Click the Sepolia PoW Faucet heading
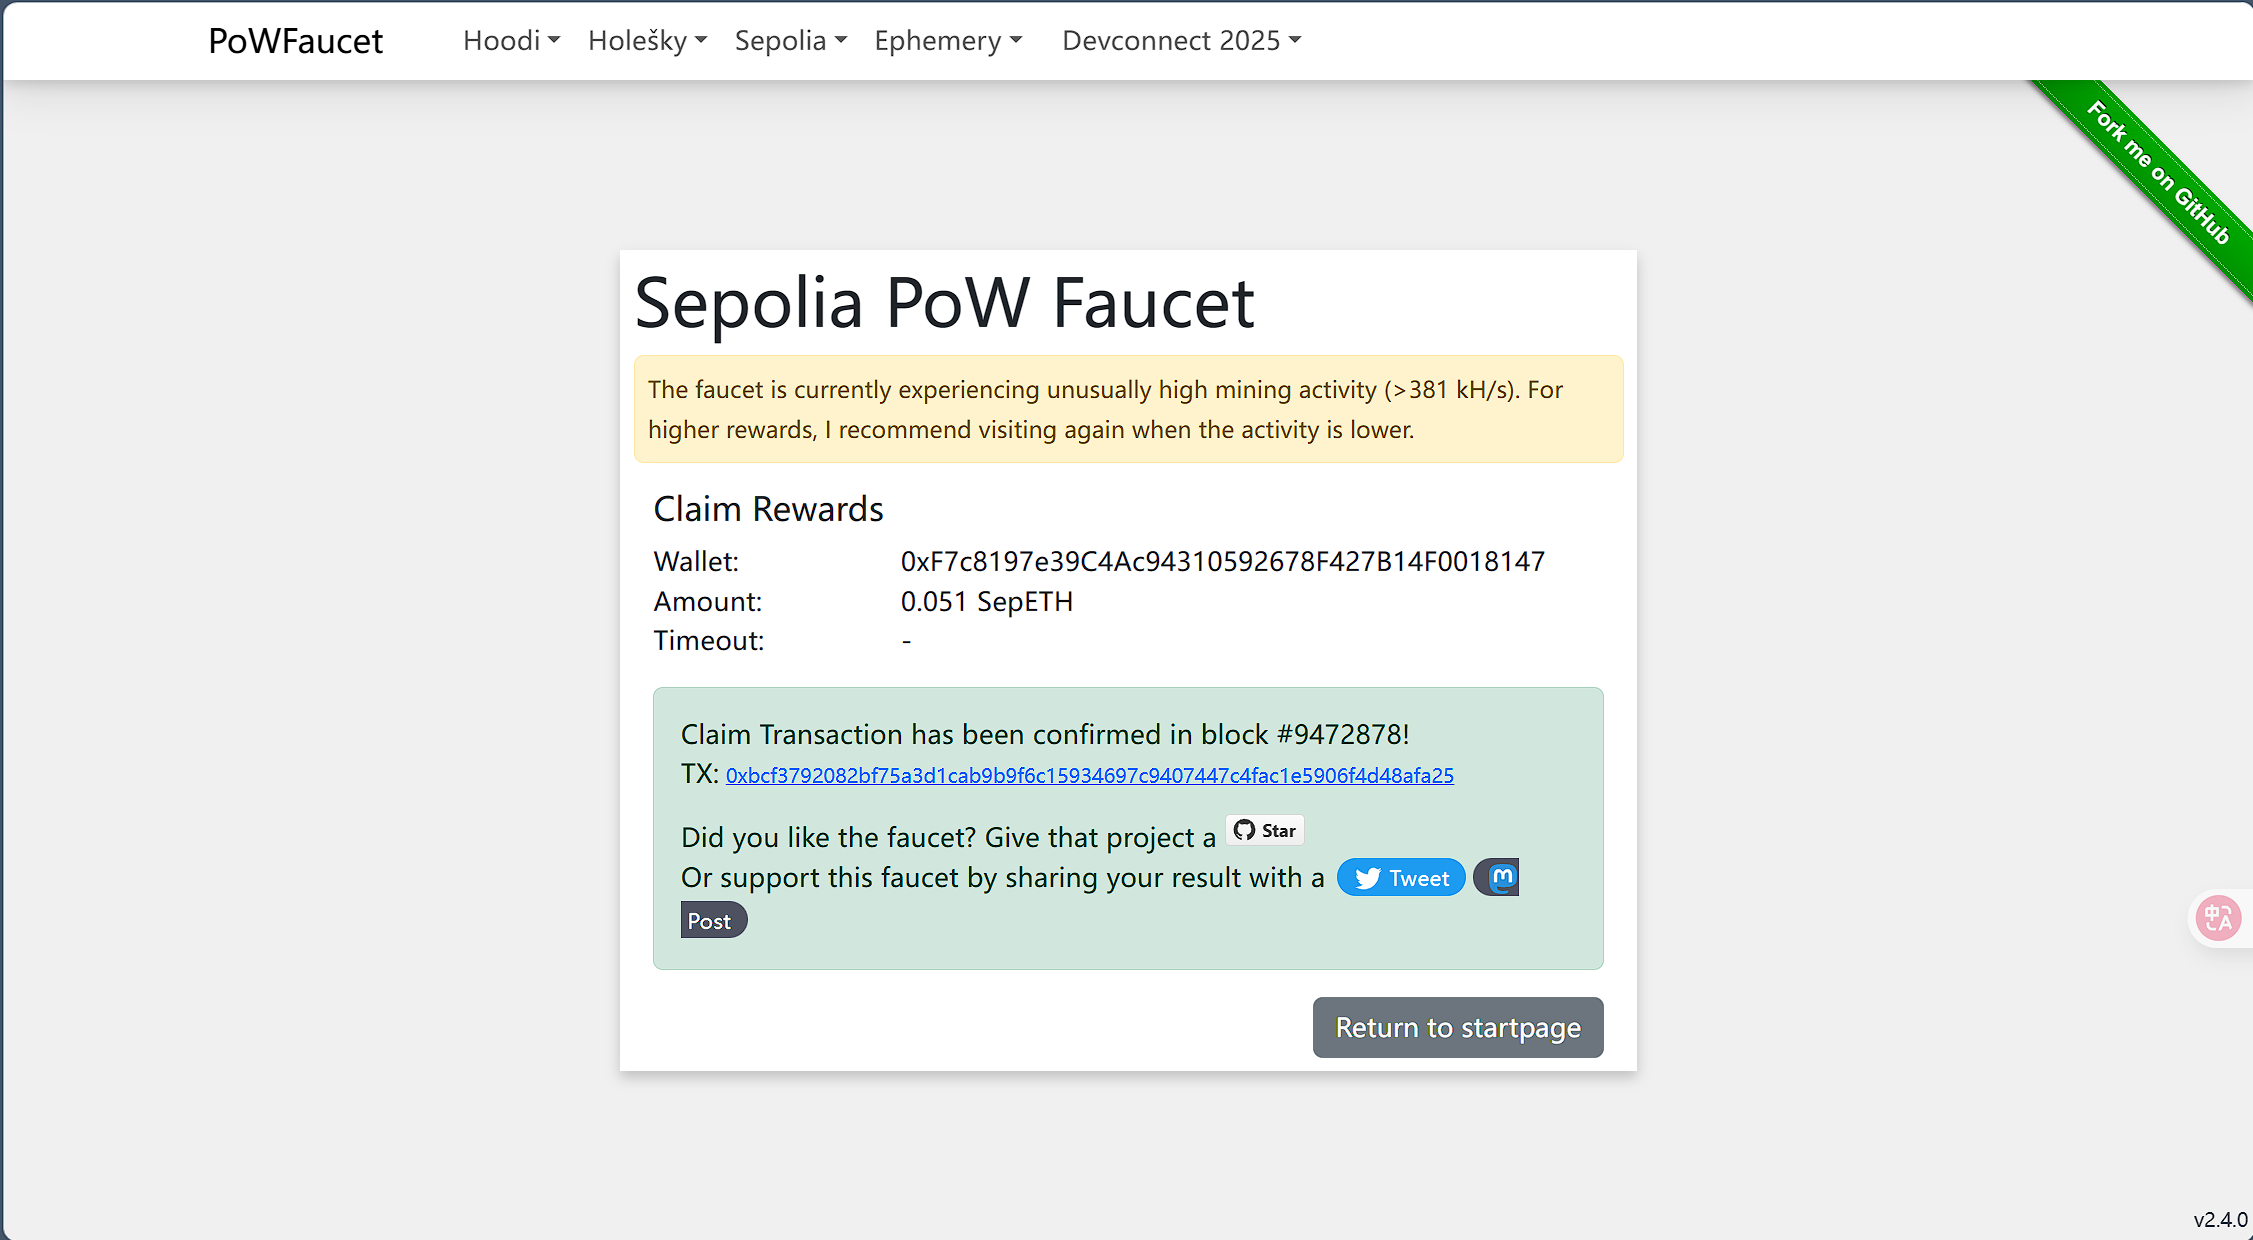This screenshot has width=2253, height=1240. [944, 303]
